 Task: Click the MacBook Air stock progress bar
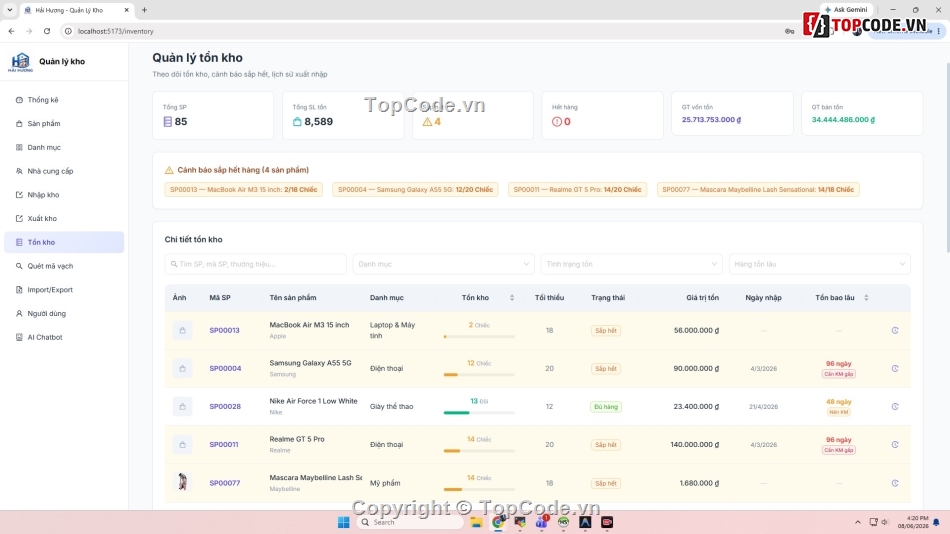click(x=479, y=336)
